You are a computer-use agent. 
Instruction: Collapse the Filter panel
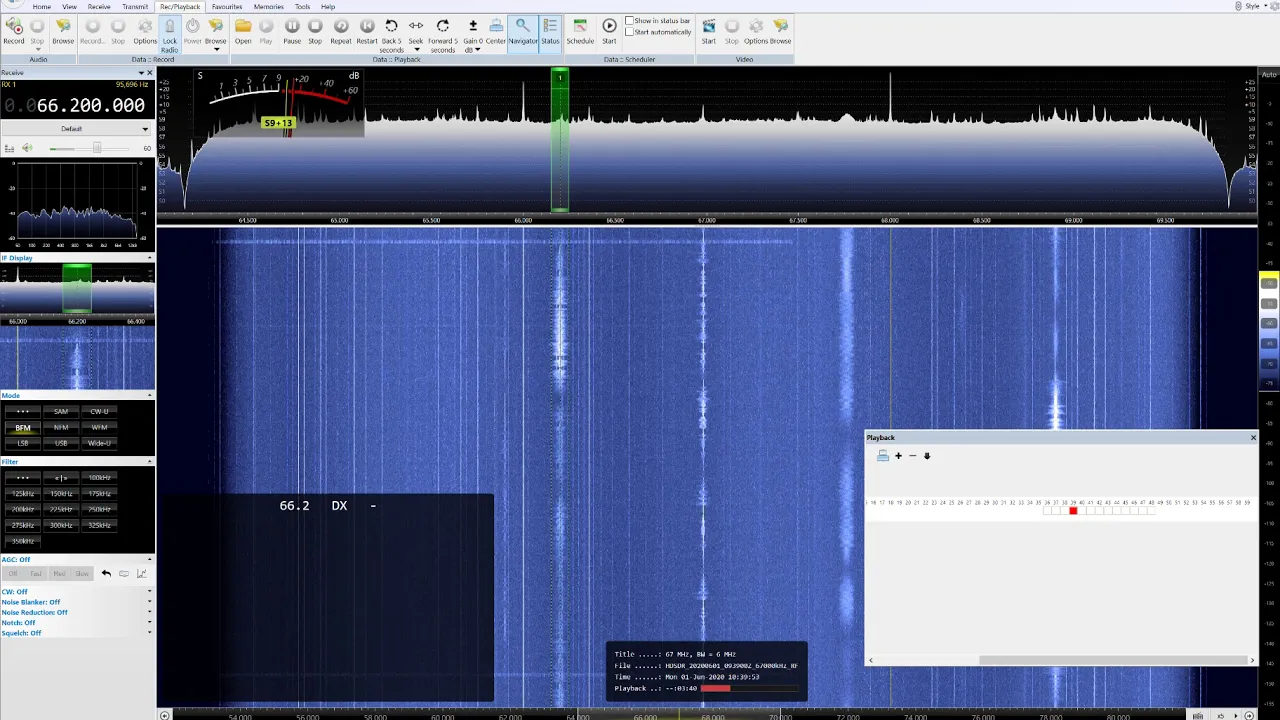[150, 462]
